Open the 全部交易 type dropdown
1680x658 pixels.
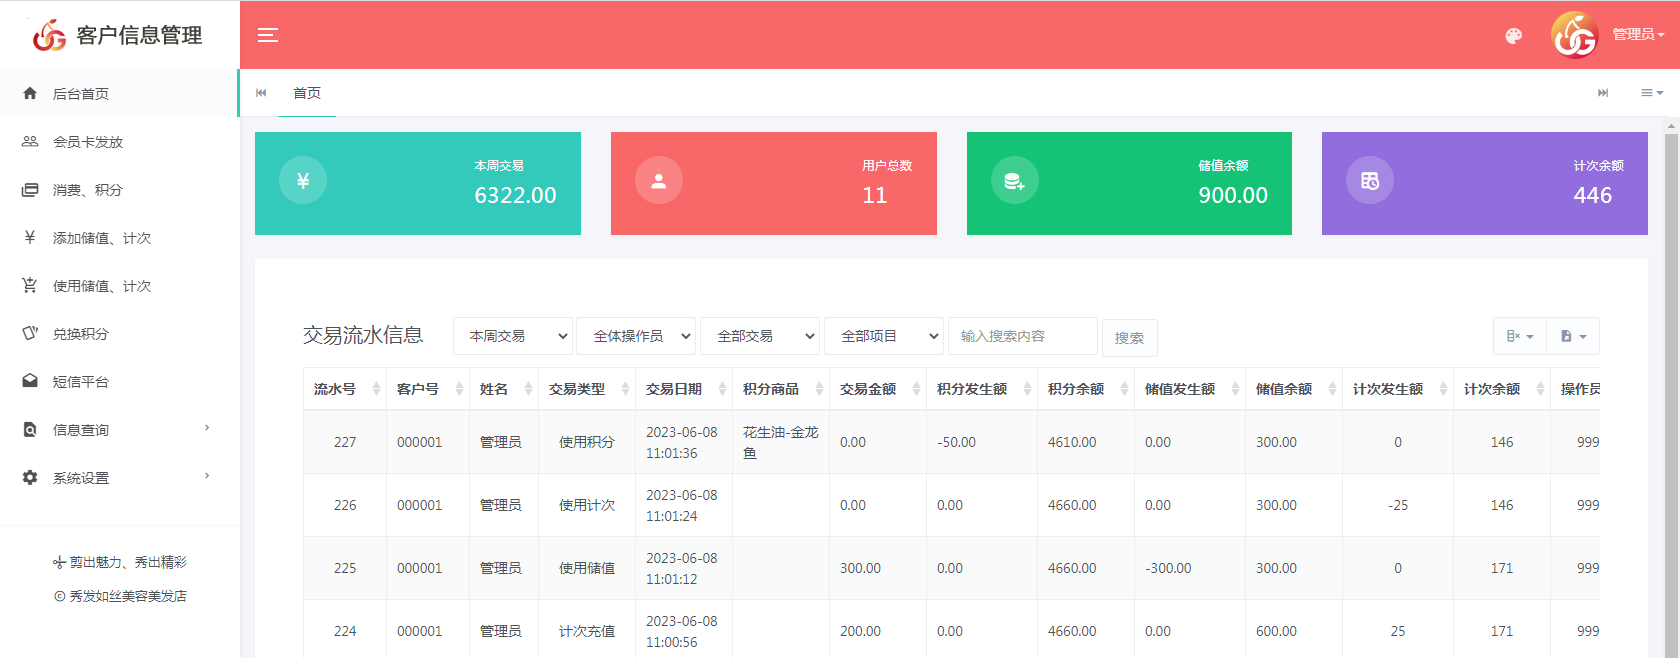click(760, 336)
